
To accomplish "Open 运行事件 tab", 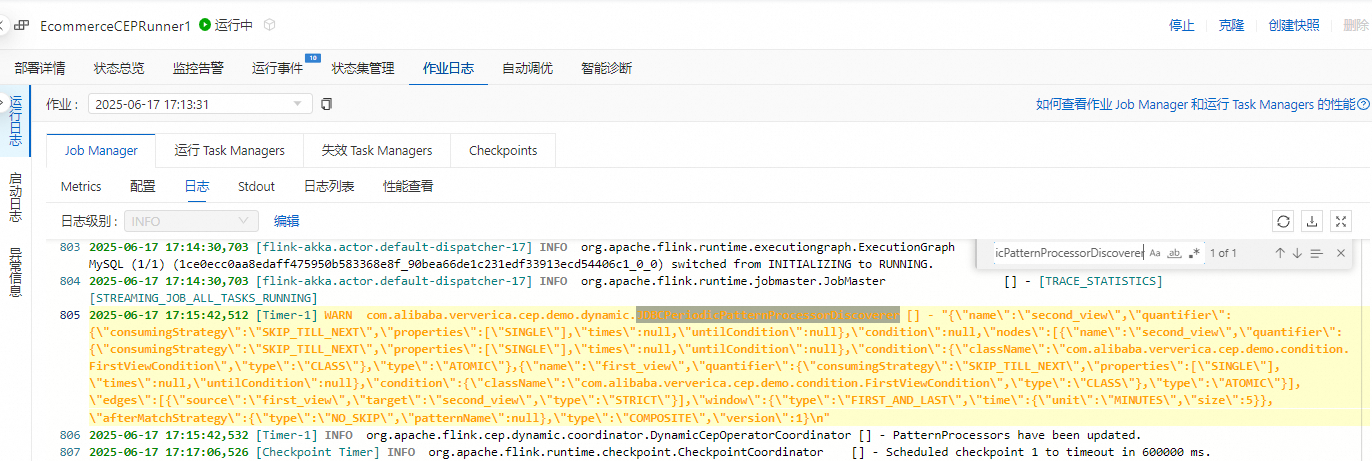I will pyautogui.click(x=277, y=68).
